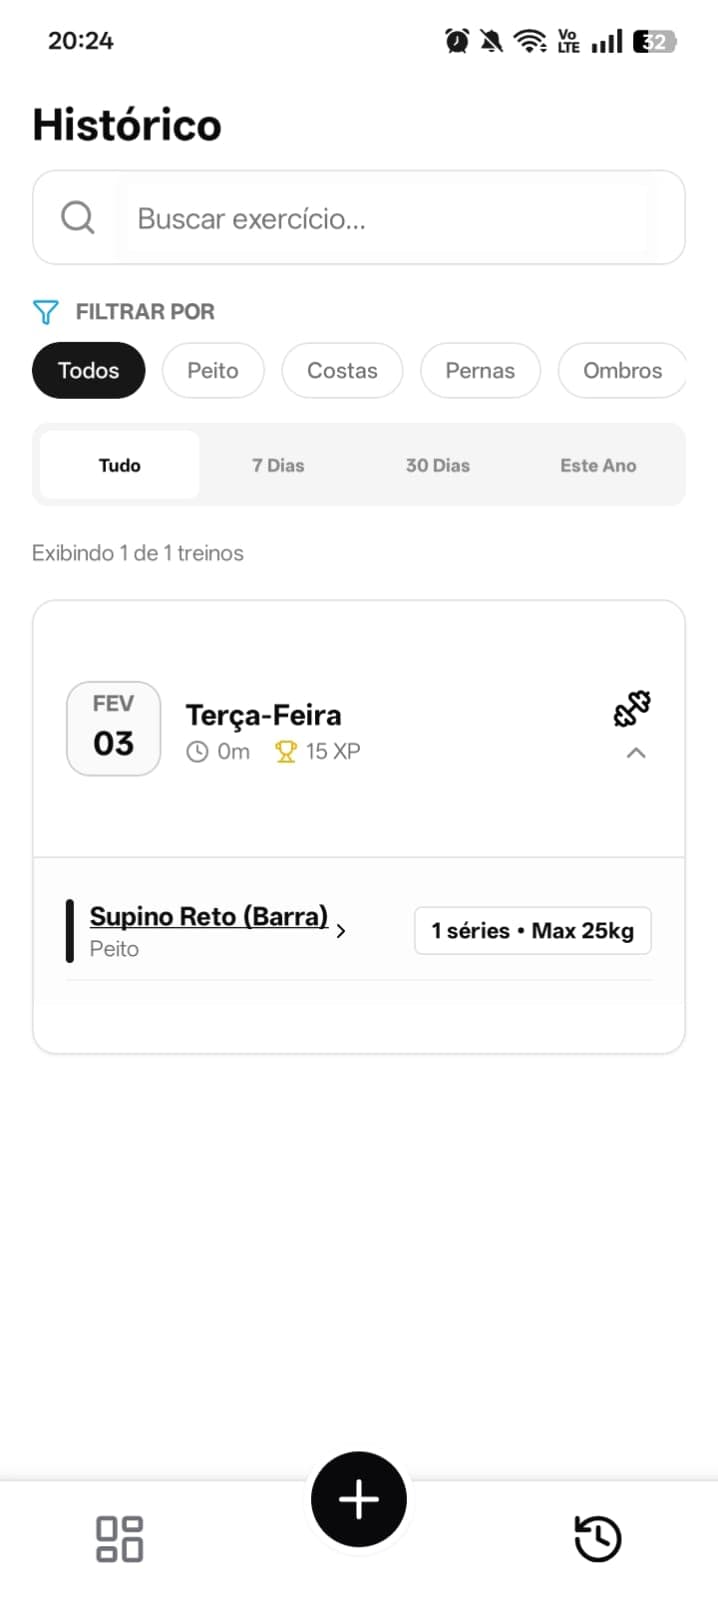
Task: Enable the Peito filter chip
Action: [x=213, y=370]
